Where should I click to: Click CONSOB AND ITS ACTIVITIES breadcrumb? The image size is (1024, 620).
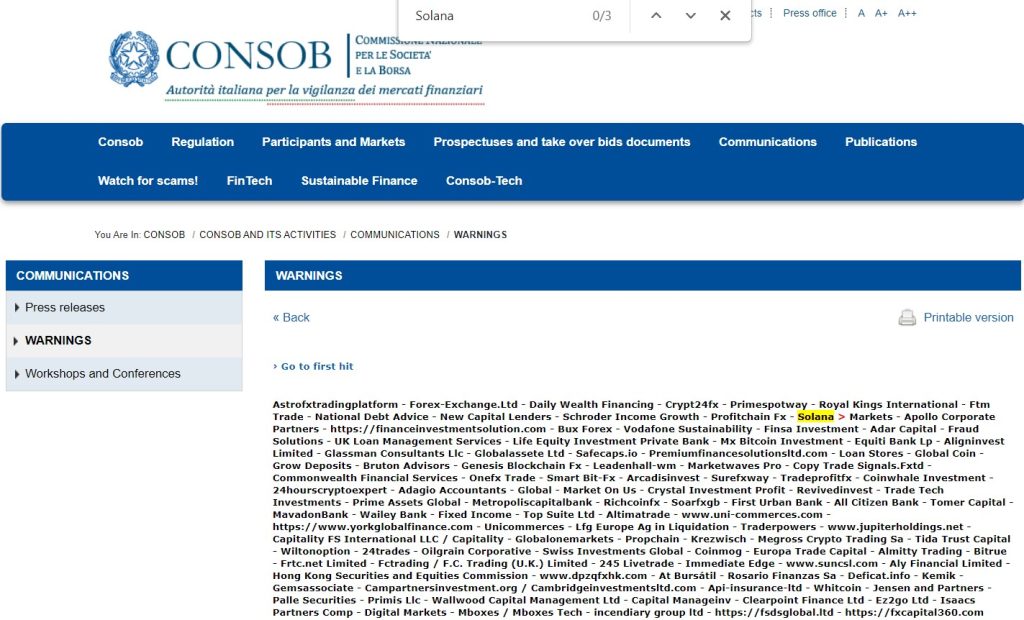268,235
